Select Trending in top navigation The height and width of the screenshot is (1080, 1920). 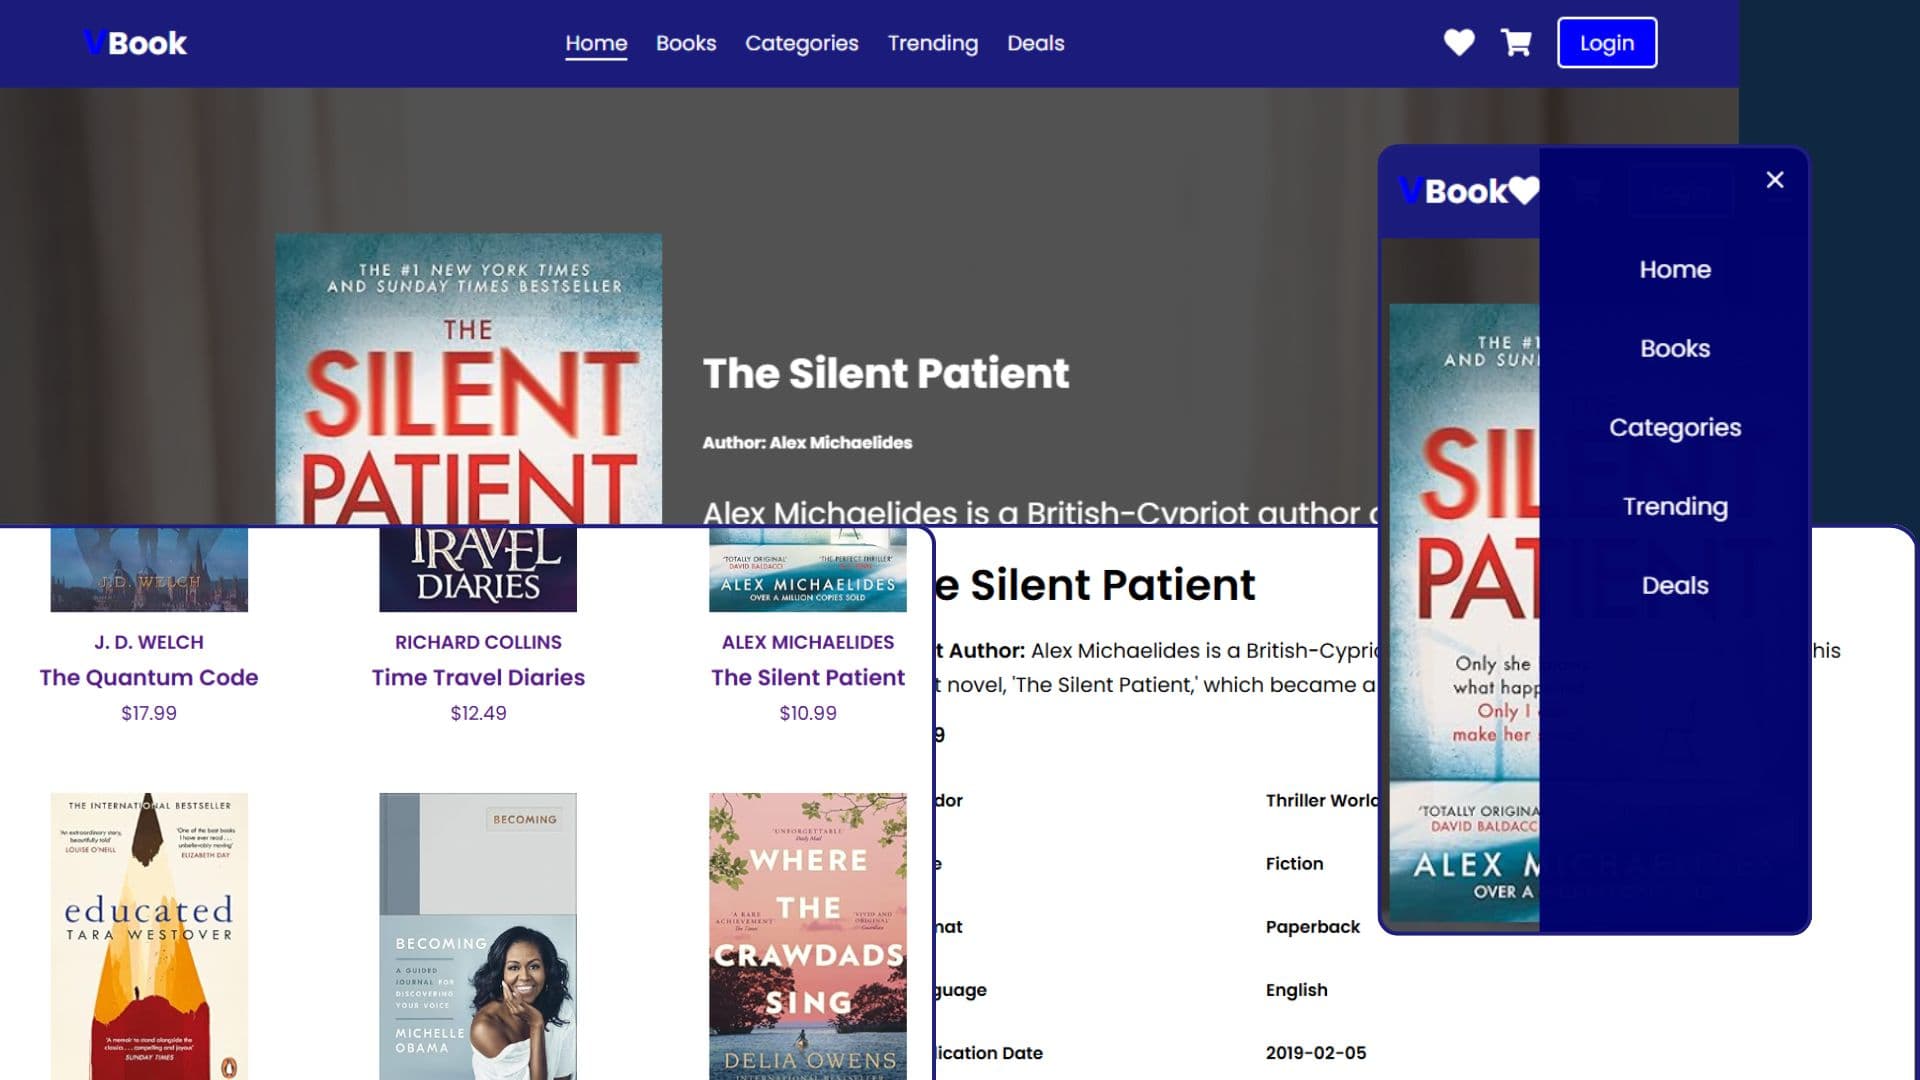[x=933, y=43]
